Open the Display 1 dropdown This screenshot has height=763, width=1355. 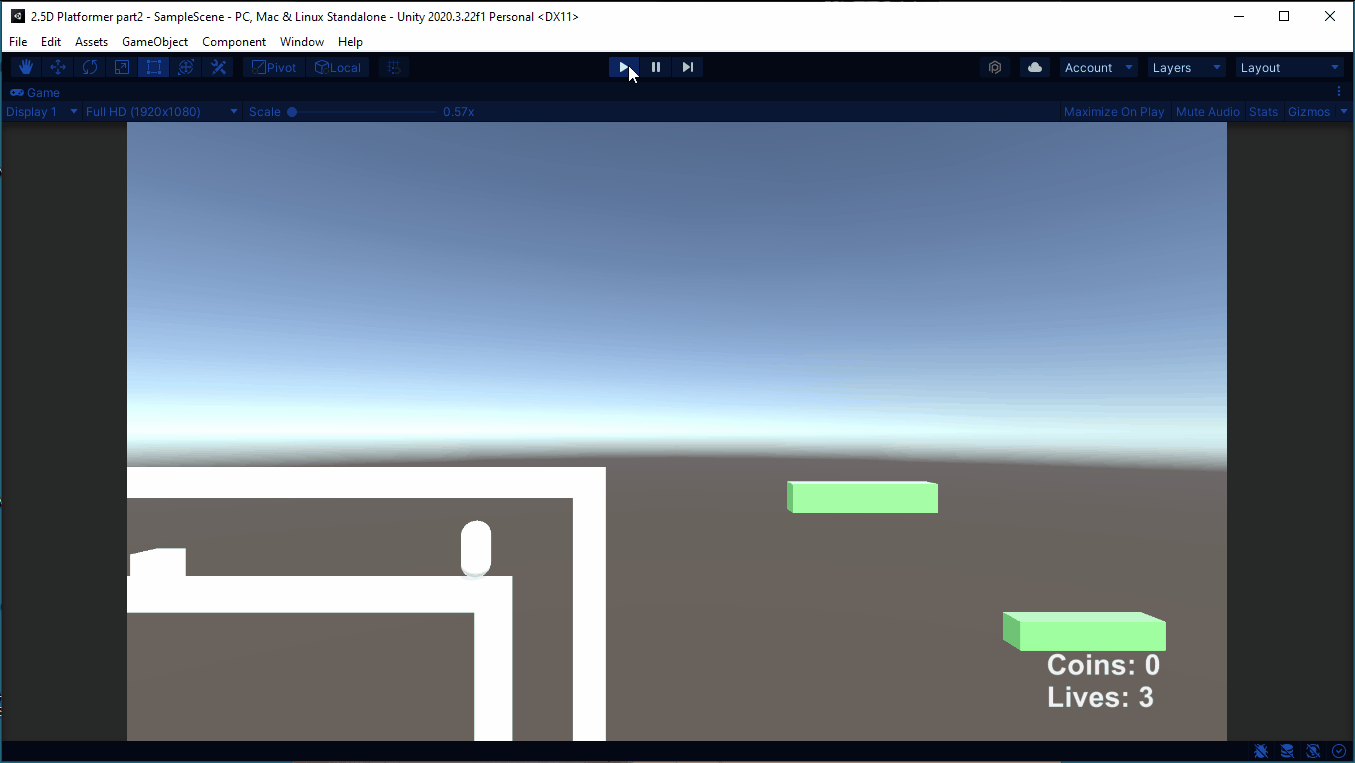[x=41, y=111]
